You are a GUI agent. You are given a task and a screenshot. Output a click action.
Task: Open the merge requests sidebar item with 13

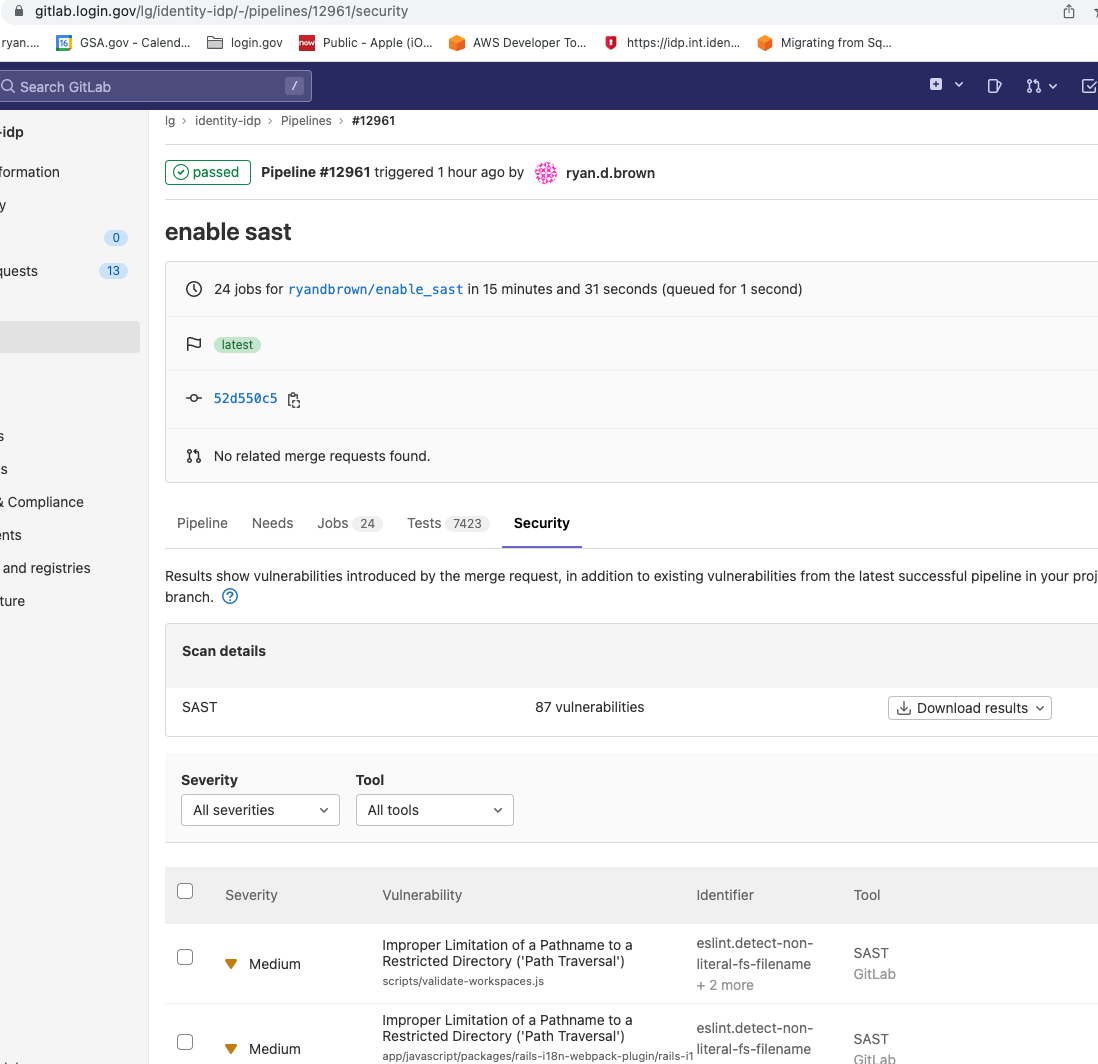click(64, 271)
